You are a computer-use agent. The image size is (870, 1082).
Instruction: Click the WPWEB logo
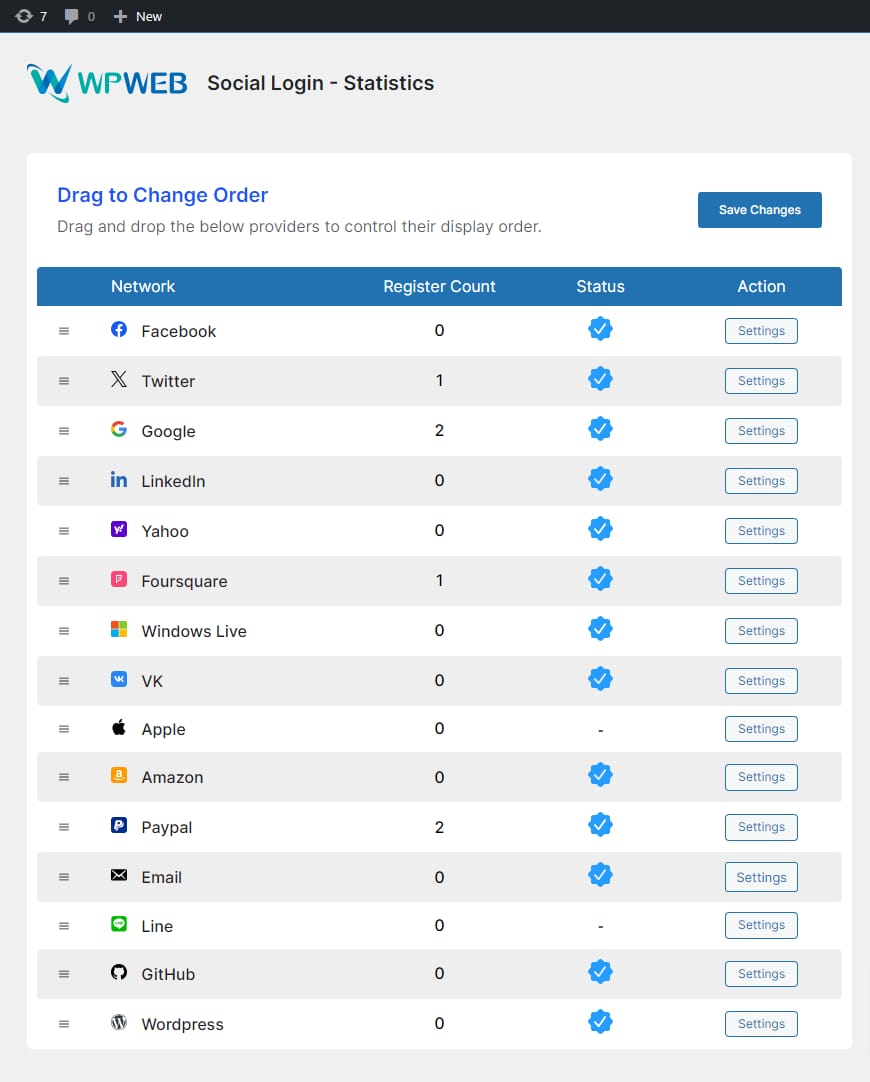click(107, 83)
